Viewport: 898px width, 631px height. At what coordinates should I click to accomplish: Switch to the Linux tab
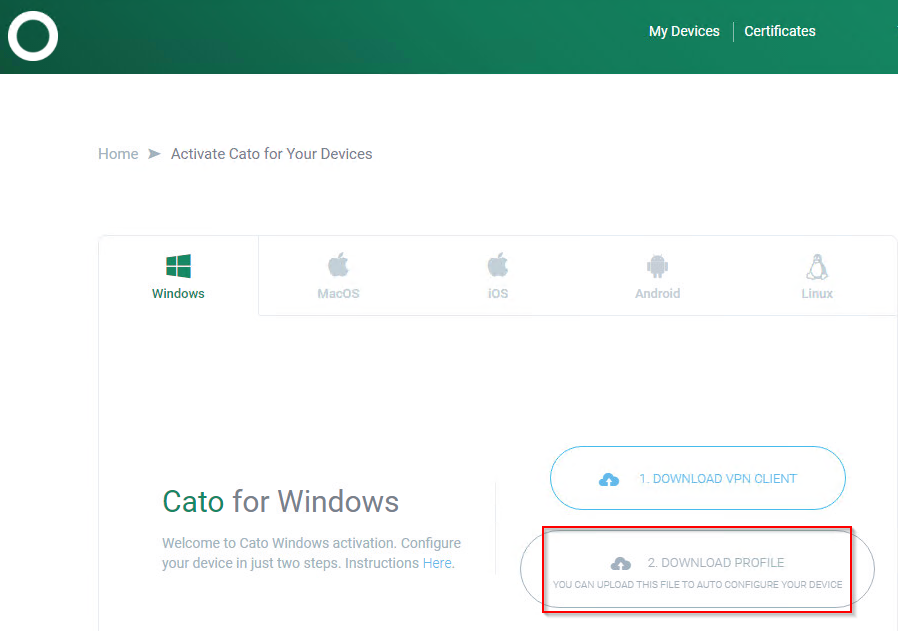tap(816, 275)
